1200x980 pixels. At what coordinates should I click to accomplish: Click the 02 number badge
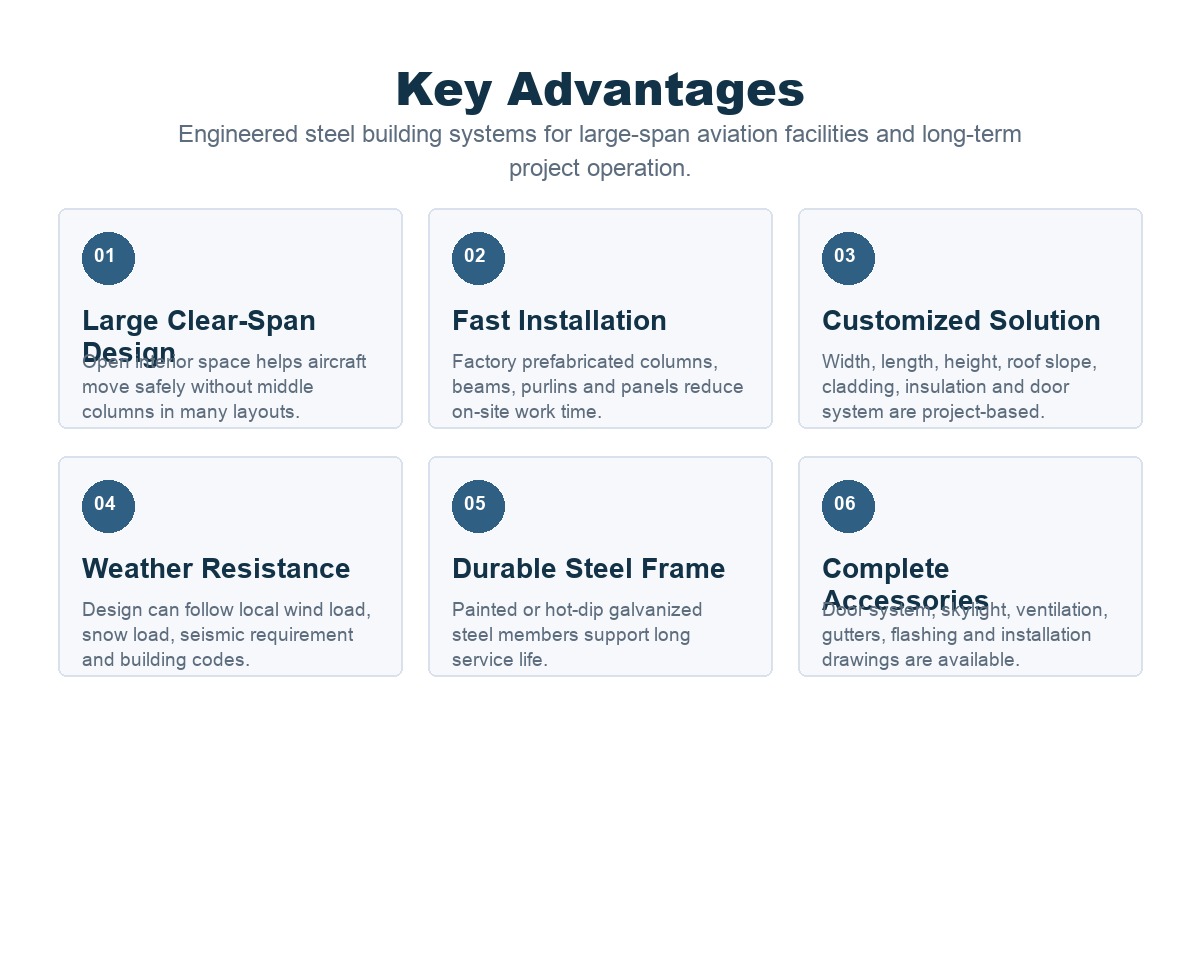(478, 258)
